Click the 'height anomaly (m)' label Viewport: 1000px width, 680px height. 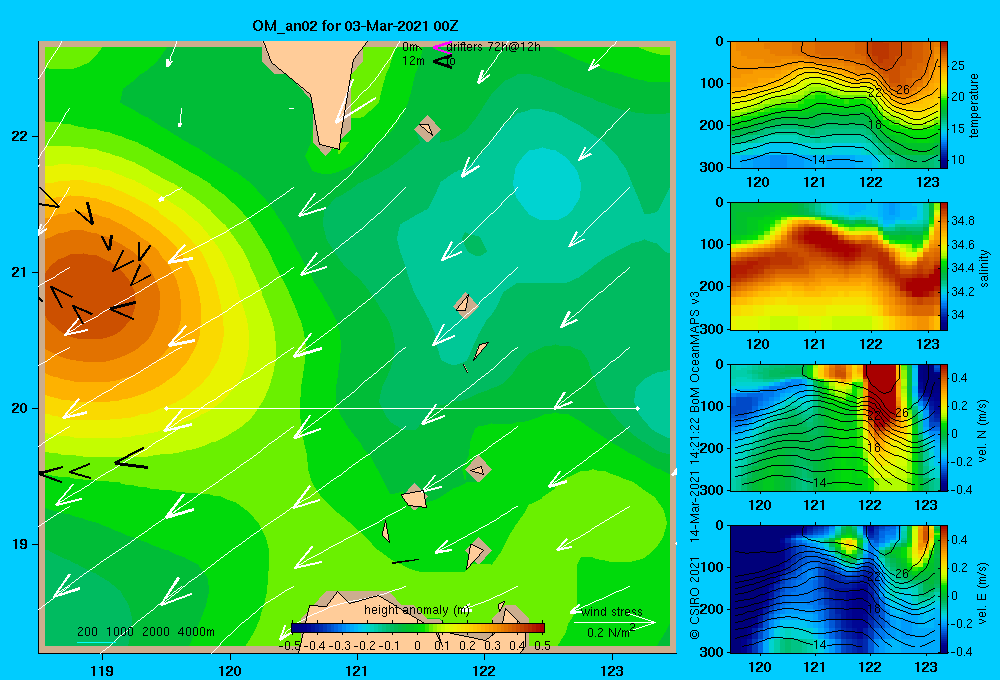tap(417, 610)
